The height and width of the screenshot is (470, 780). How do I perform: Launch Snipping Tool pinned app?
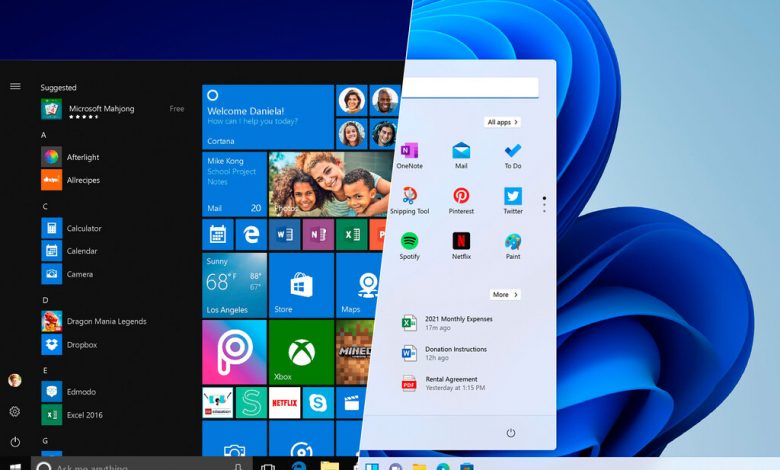(409, 201)
